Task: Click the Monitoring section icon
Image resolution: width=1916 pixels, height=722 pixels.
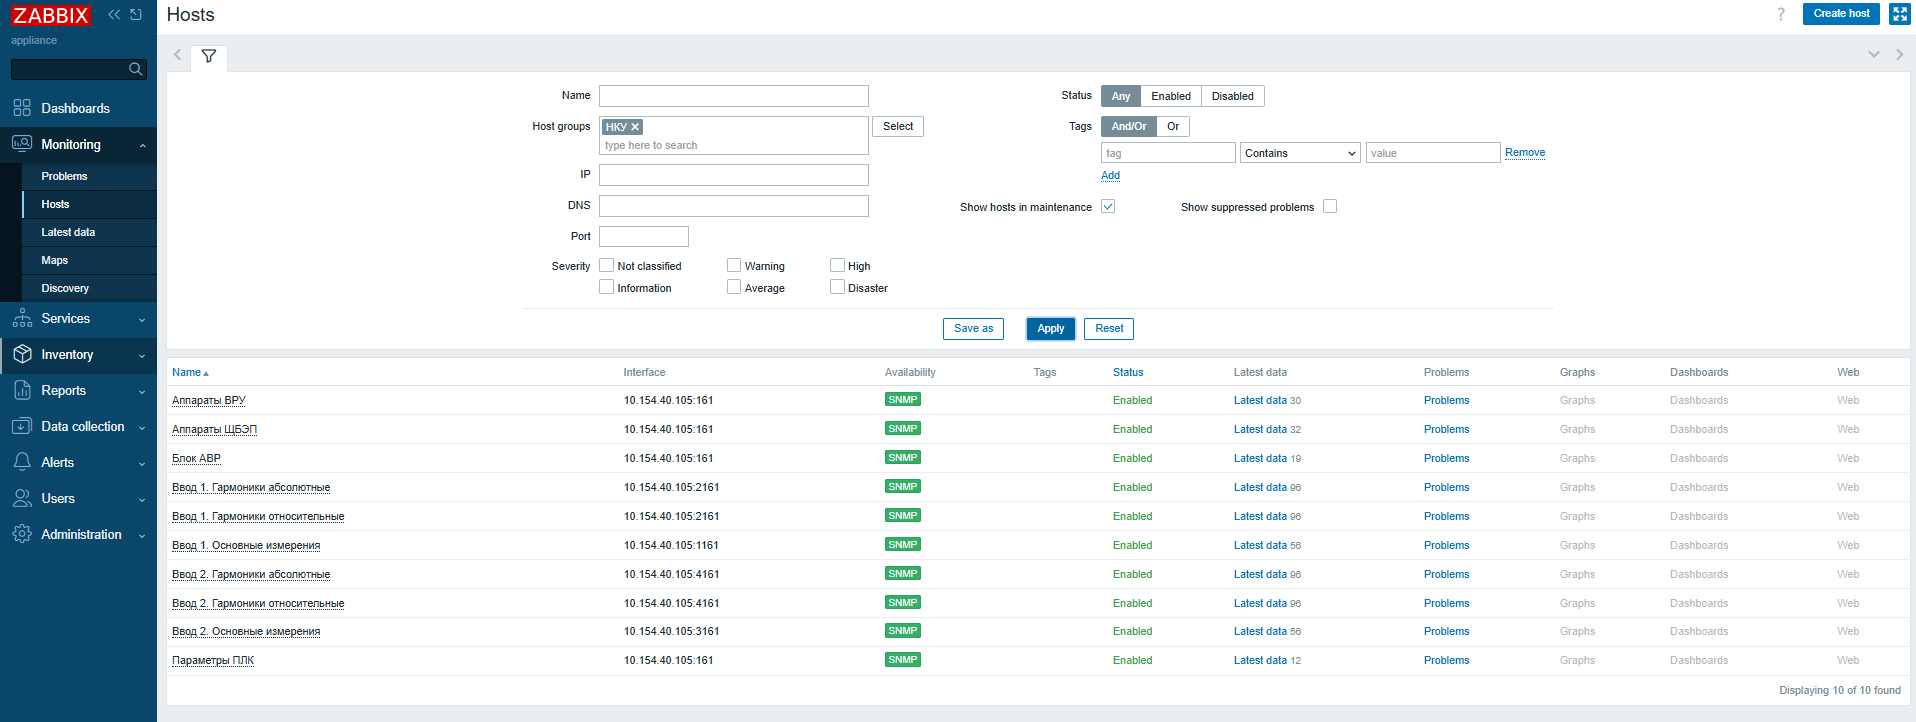Action: (x=22, y=144)
